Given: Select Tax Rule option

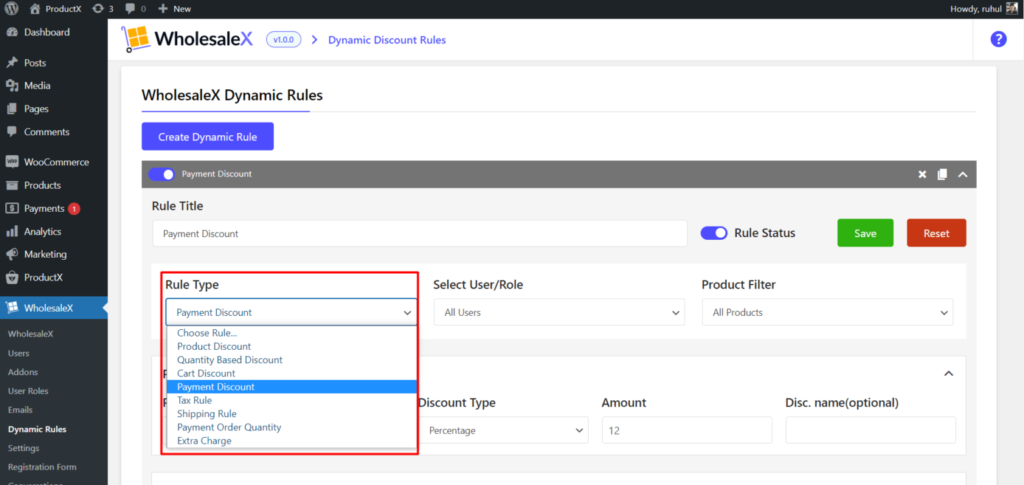Looking at the screenshot, I should pyautogui.click(x=292, y=400).
